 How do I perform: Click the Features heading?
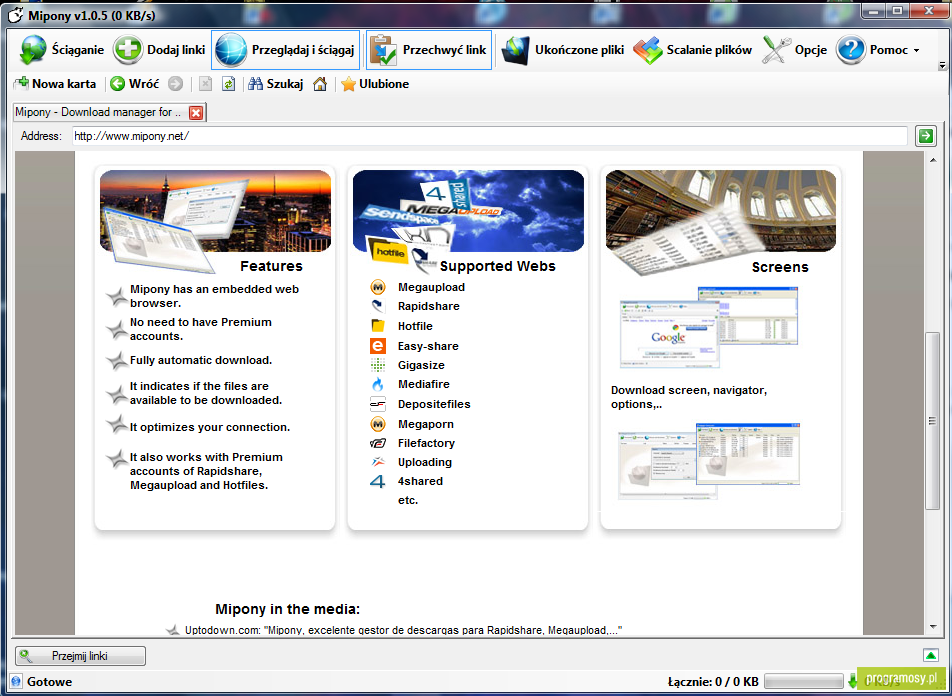(271, 266)
